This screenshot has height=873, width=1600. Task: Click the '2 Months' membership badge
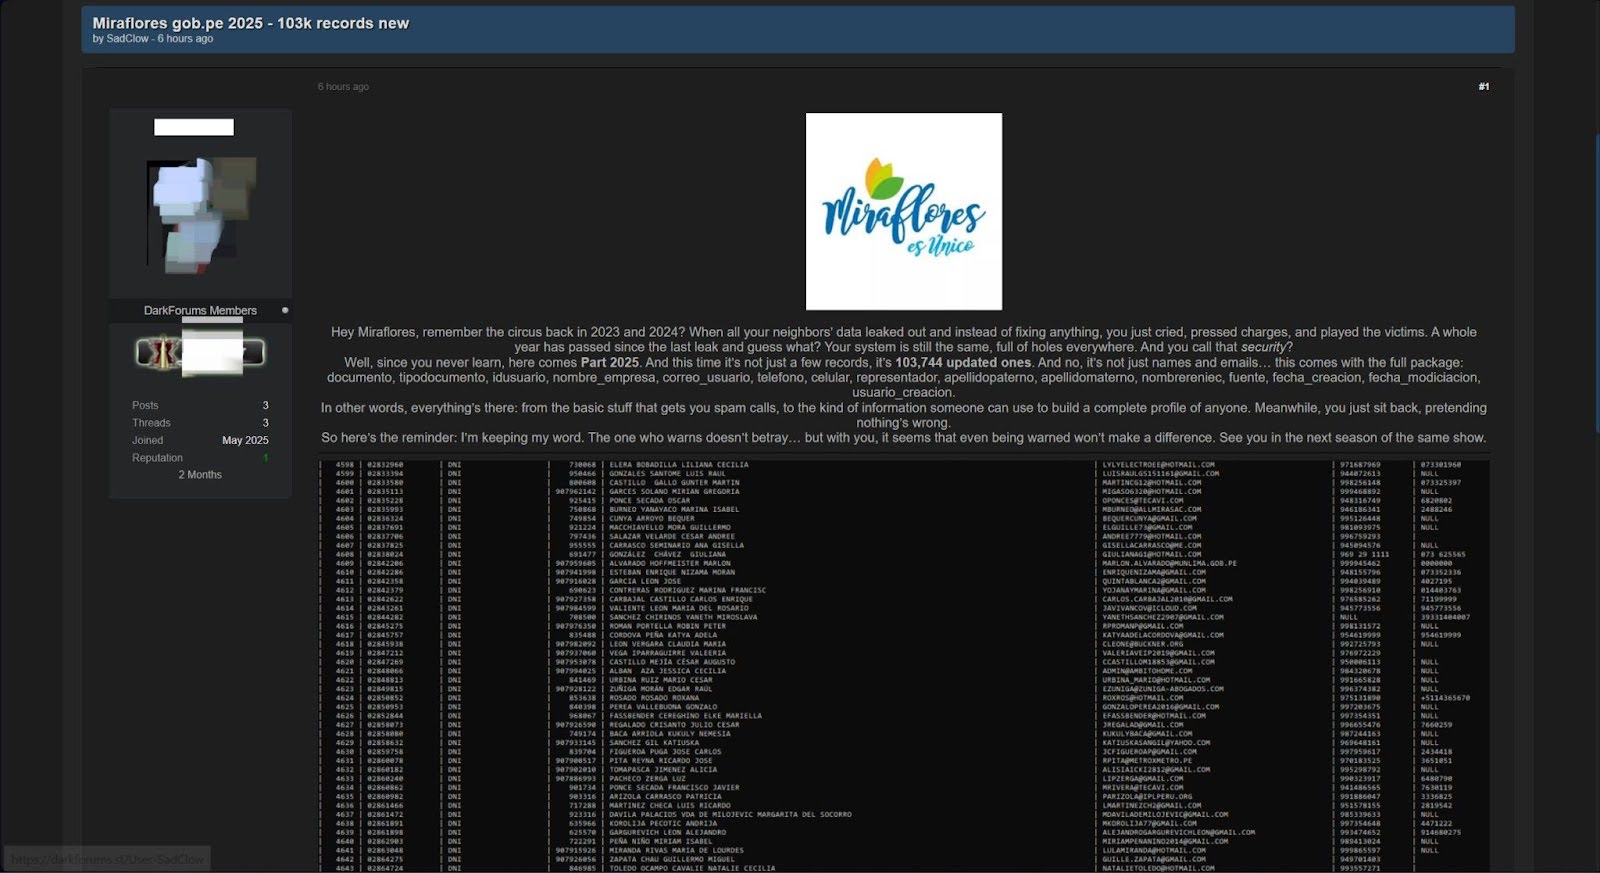coord(200,475)
